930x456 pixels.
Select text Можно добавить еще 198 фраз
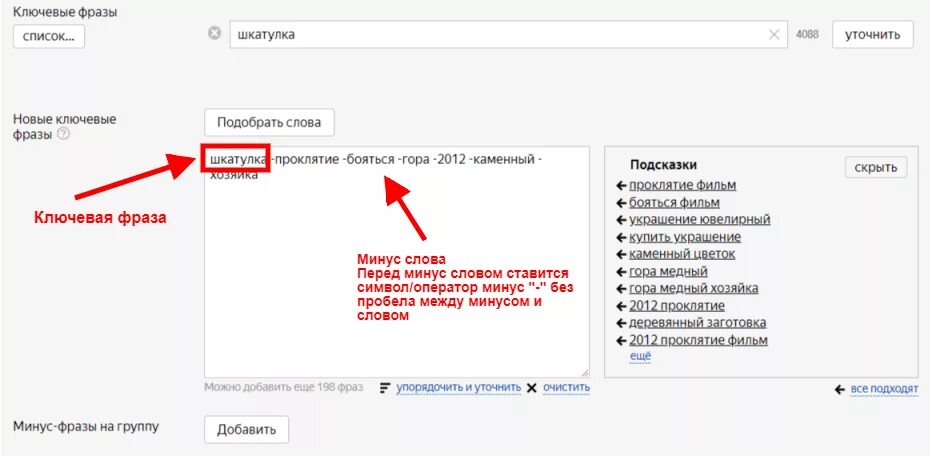(x=283, y=387)
